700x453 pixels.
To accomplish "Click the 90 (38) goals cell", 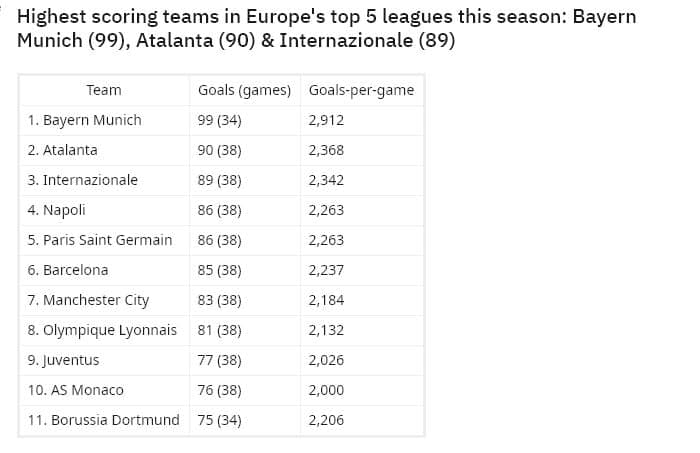I will 219,150.
